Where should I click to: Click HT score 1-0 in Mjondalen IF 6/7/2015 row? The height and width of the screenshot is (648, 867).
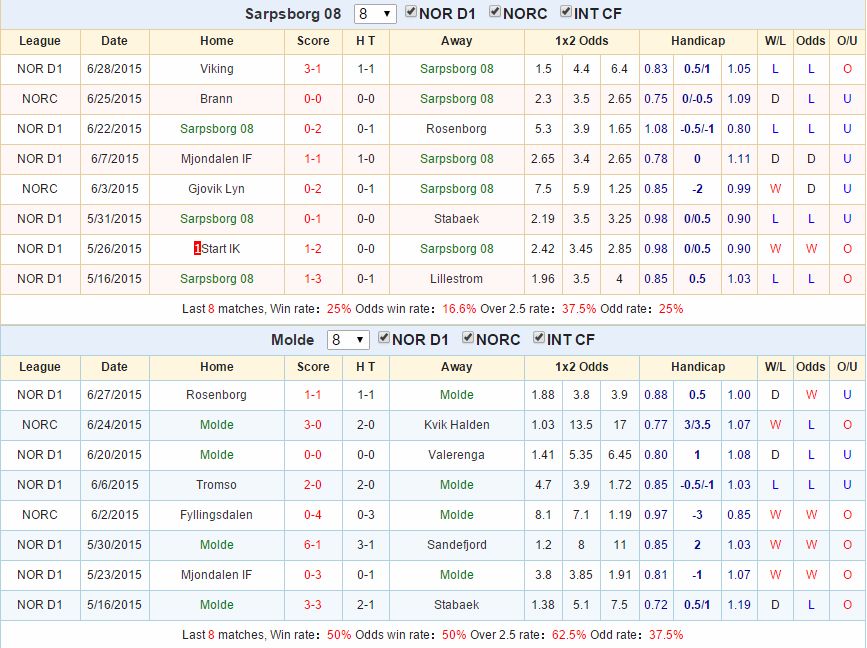point(365,159)
